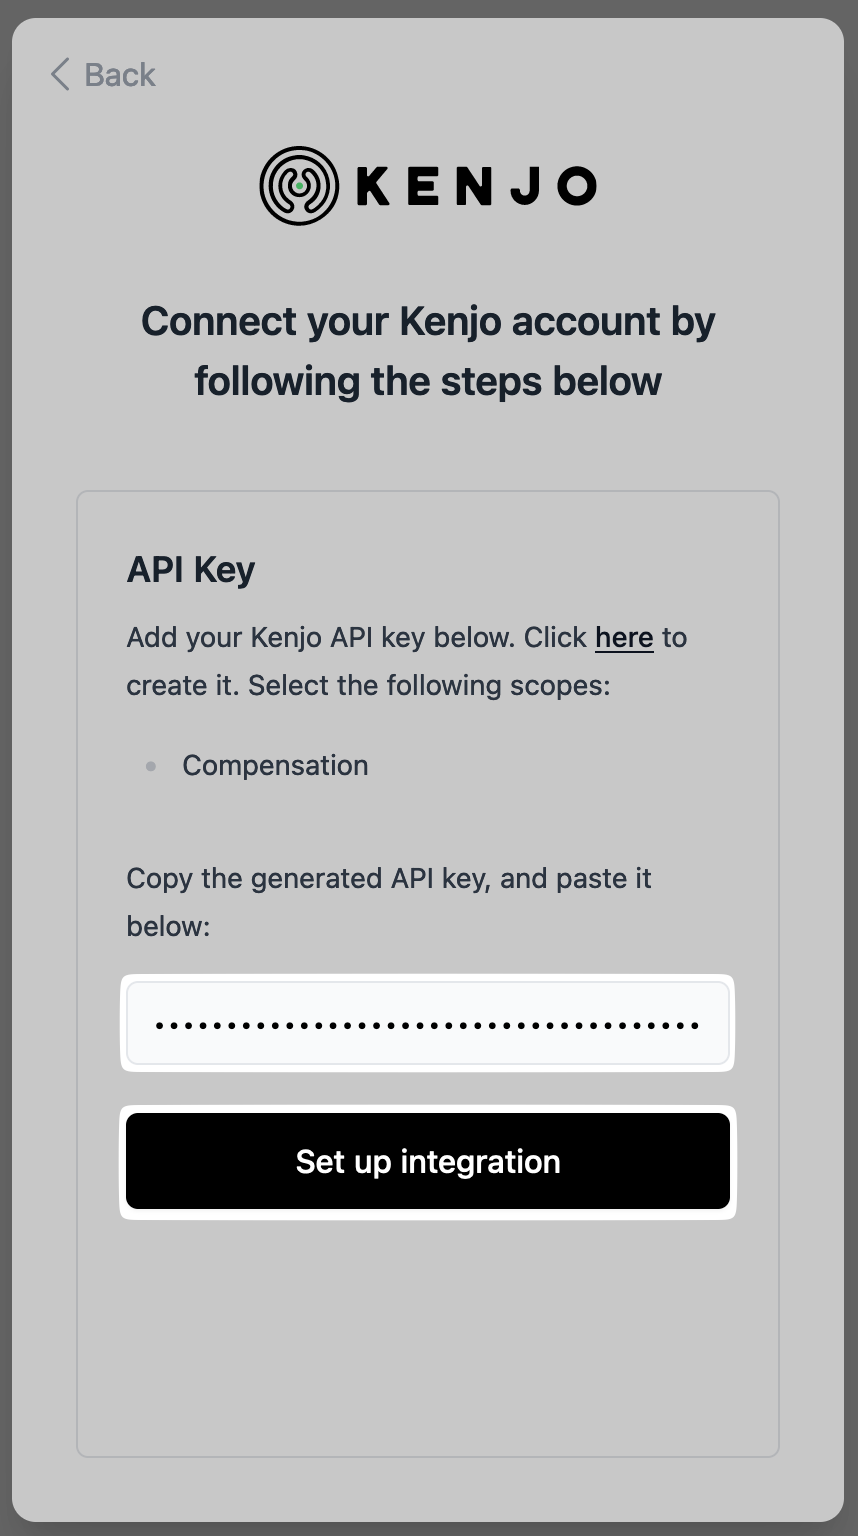The image size is (858, 1536).
Task: Click the KENJO wordmark text
Action: coord(476,187)
